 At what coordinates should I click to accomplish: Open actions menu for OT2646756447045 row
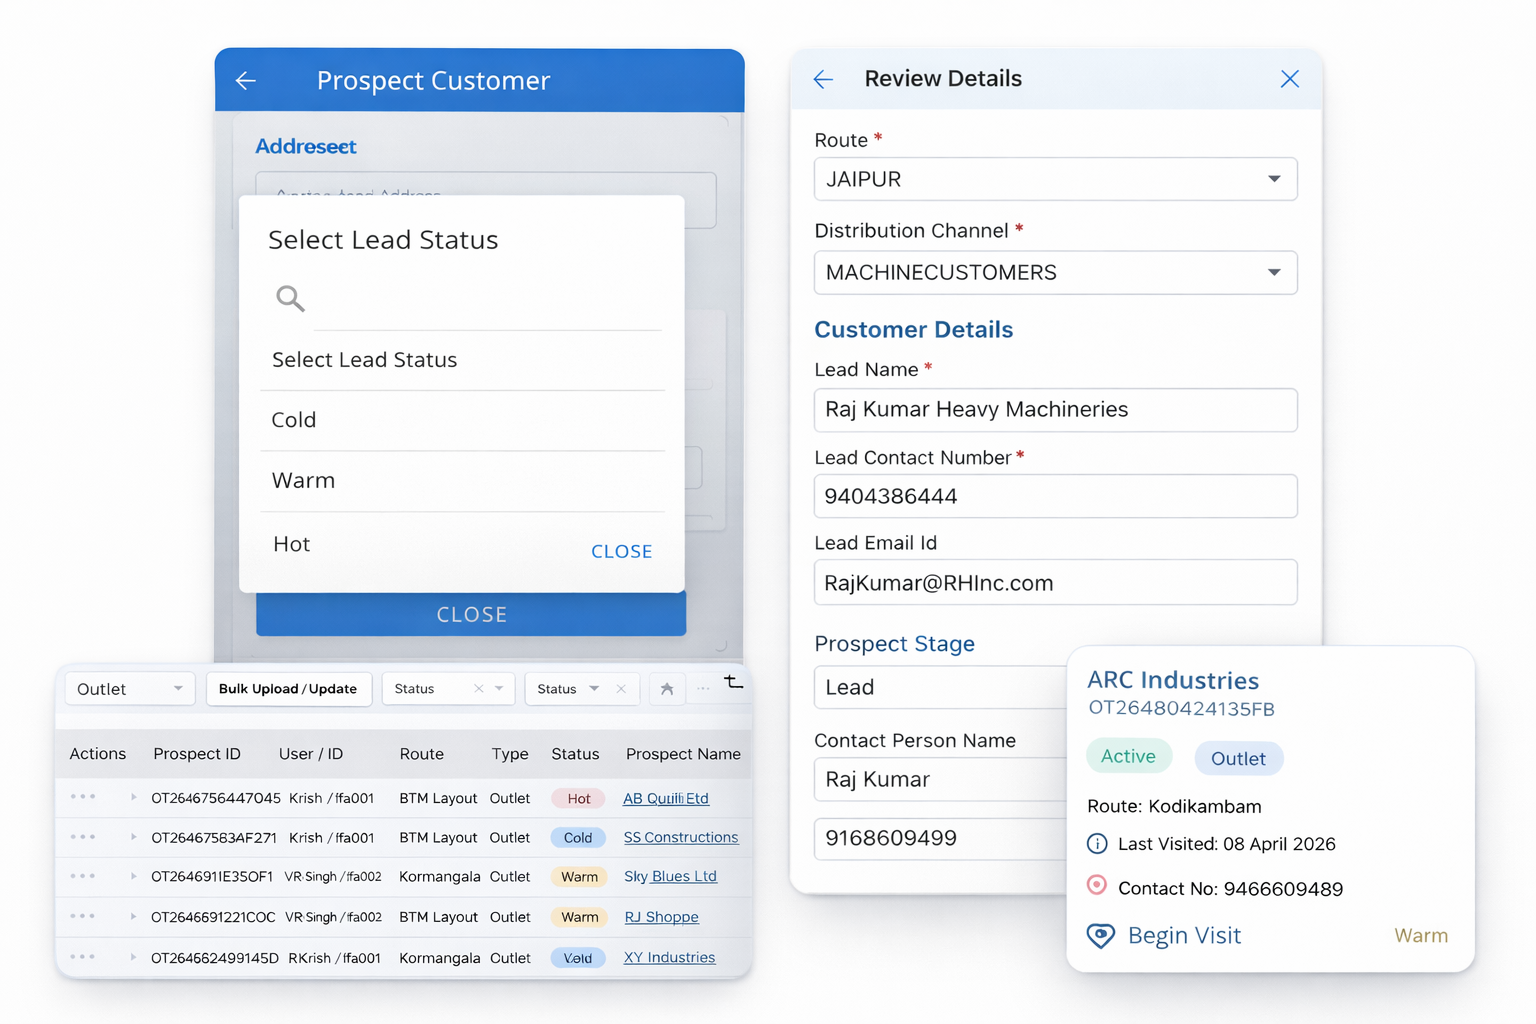pyautogui.click(x=83, y=797)
